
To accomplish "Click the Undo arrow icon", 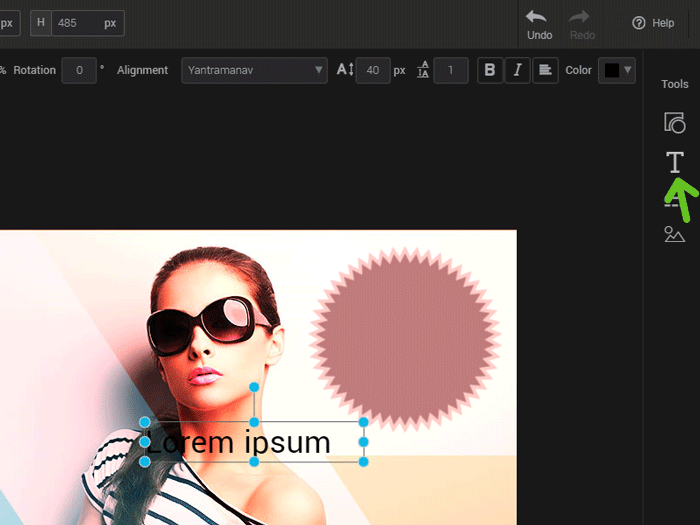I will pyautogui.click(x=537, y=17).
